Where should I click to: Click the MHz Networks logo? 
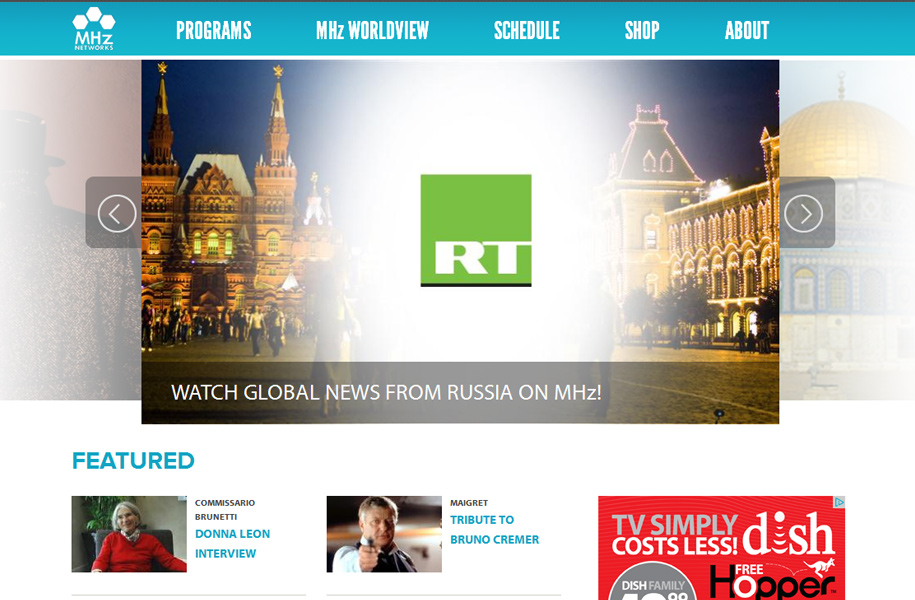coord(93,29)
